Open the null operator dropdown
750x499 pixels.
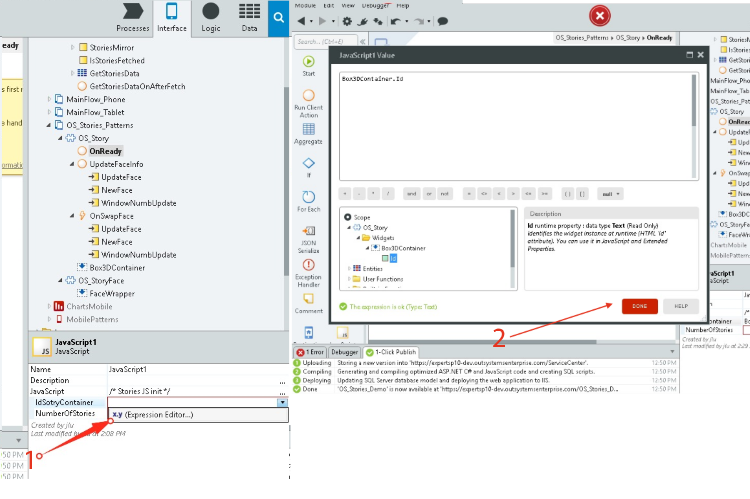tap(610, 193)
